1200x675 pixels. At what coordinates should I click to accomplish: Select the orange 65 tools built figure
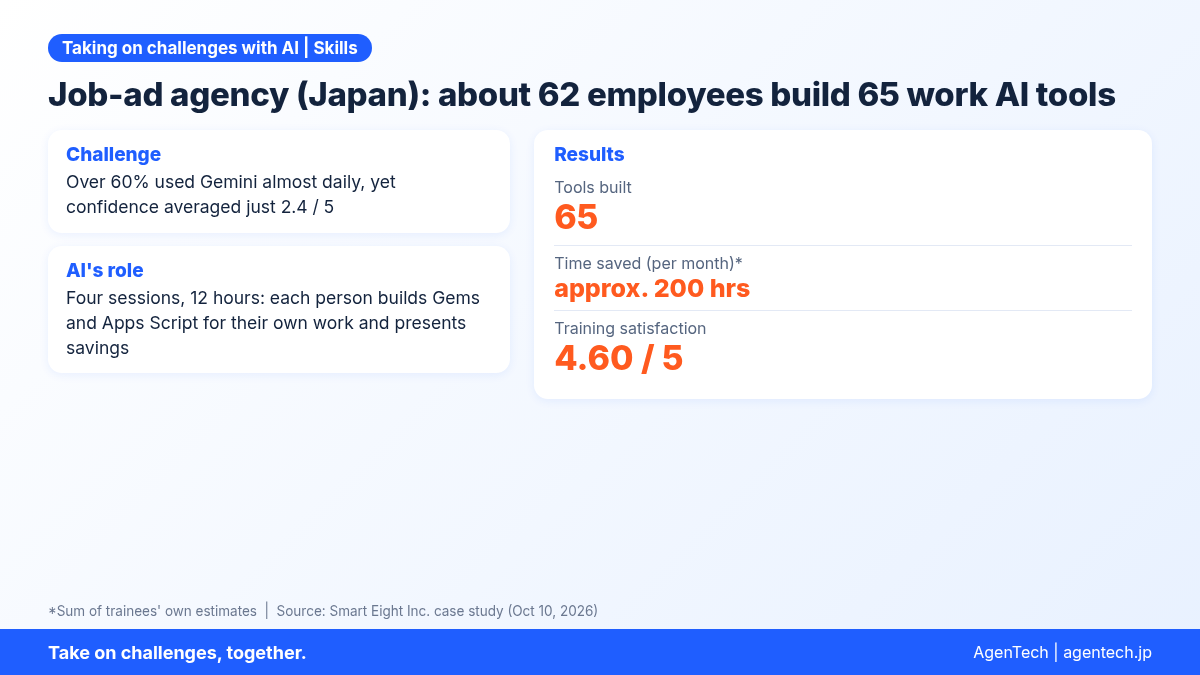pyautogui.click(x=576, y=217)
